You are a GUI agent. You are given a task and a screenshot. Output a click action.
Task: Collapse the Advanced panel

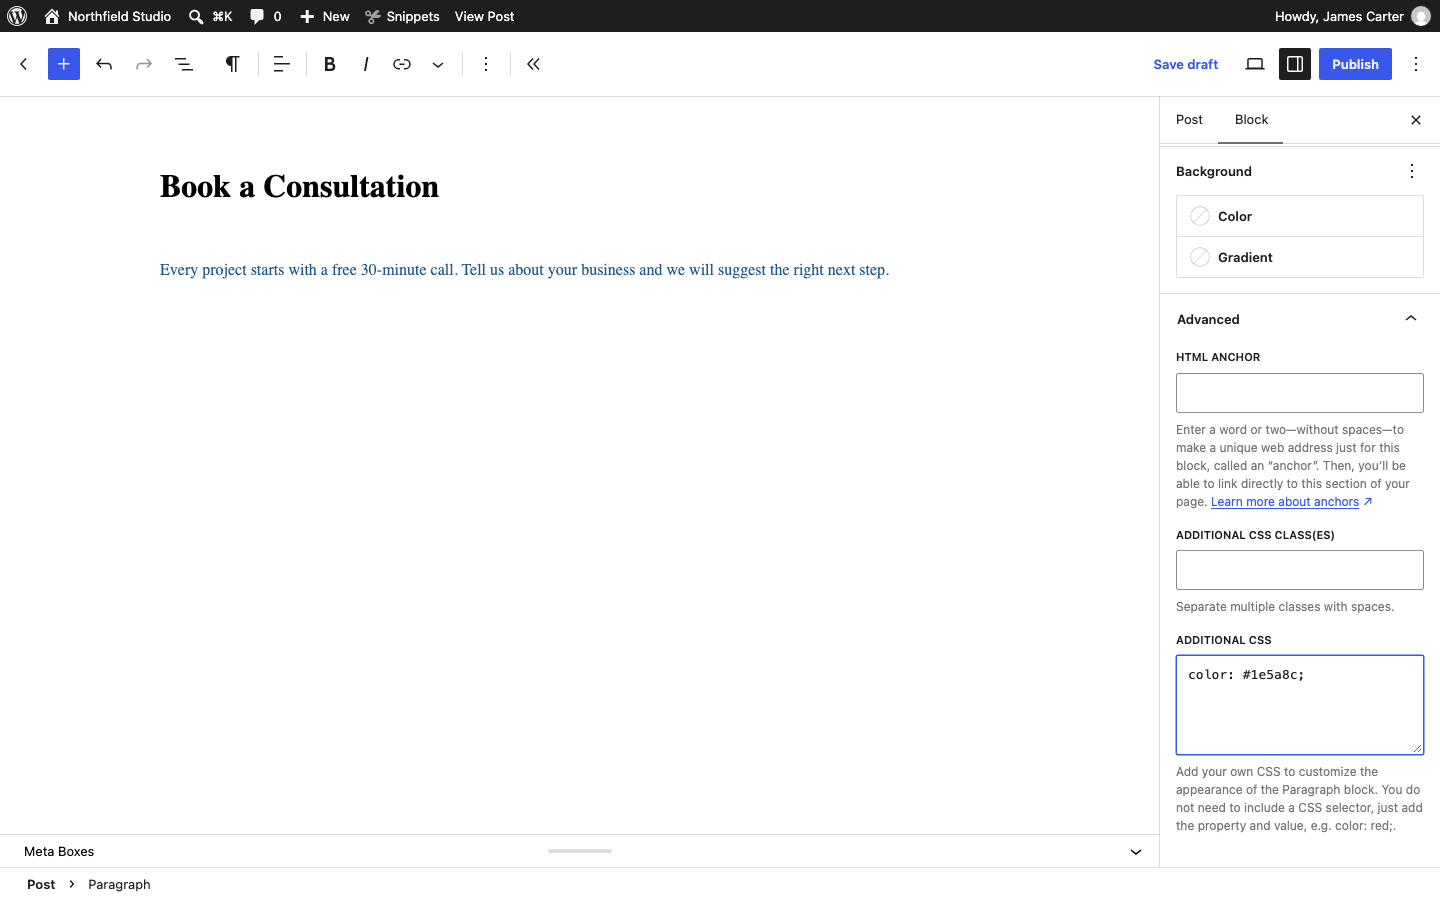(x=1300, y=319)
